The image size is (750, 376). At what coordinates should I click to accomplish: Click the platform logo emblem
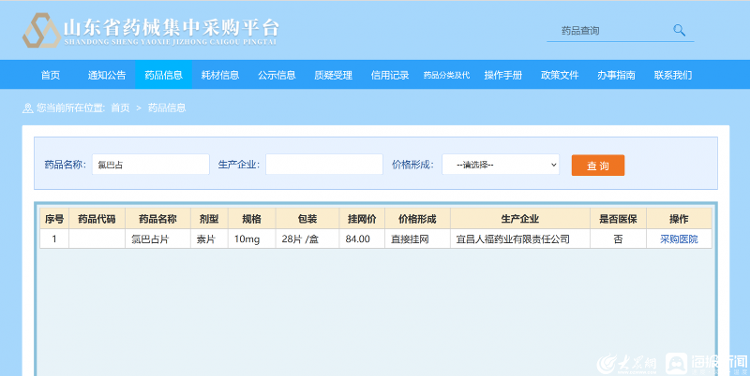click(41, 30)
